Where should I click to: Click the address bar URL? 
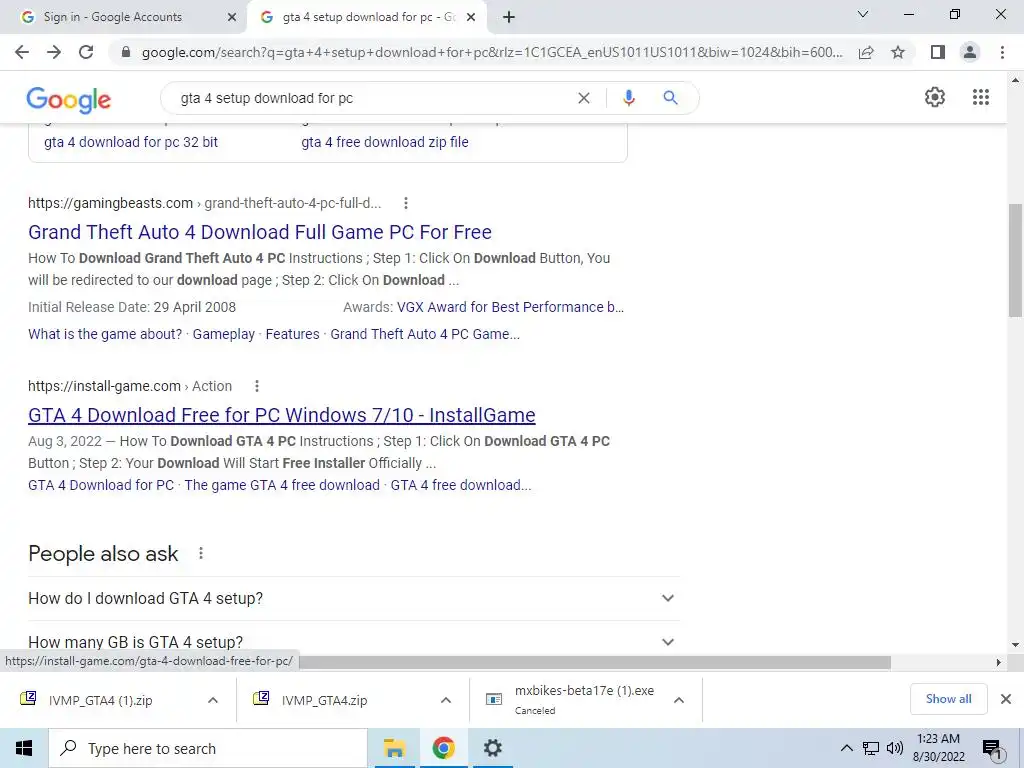pyautogui.click(x=491, y=52)
